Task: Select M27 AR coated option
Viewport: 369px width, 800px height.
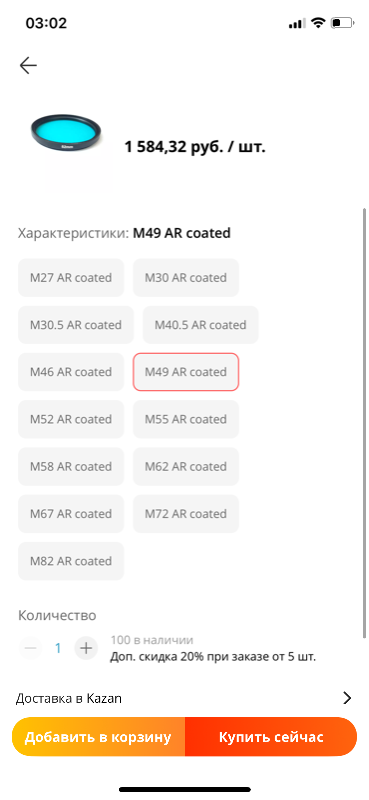Action: pyautogui.click(x=71, y=278)
